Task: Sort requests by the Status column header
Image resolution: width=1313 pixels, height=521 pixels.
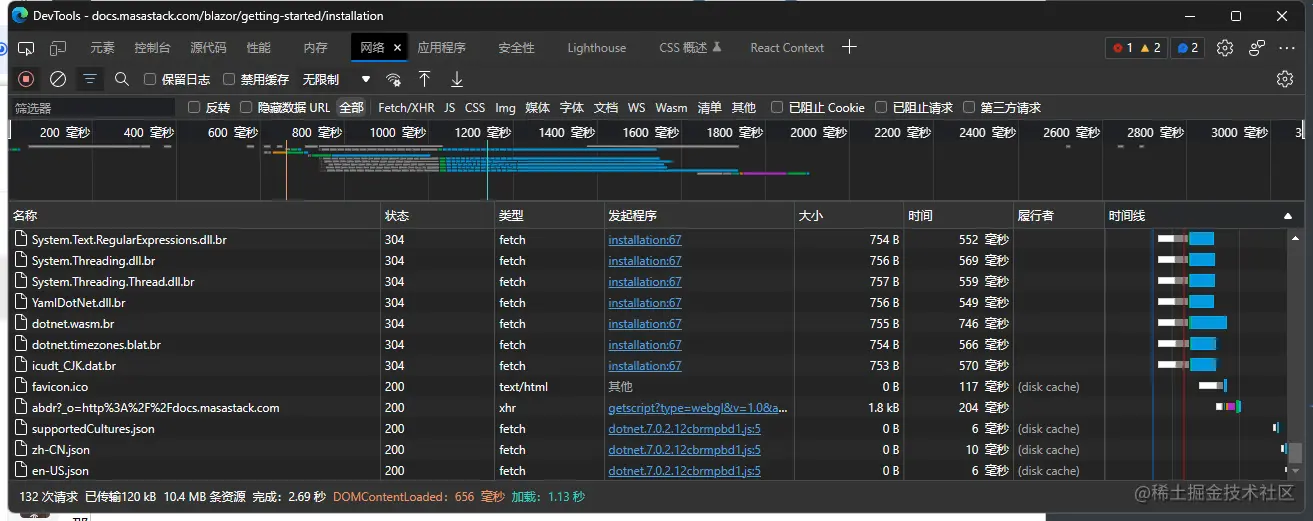Action: (438, 216)
